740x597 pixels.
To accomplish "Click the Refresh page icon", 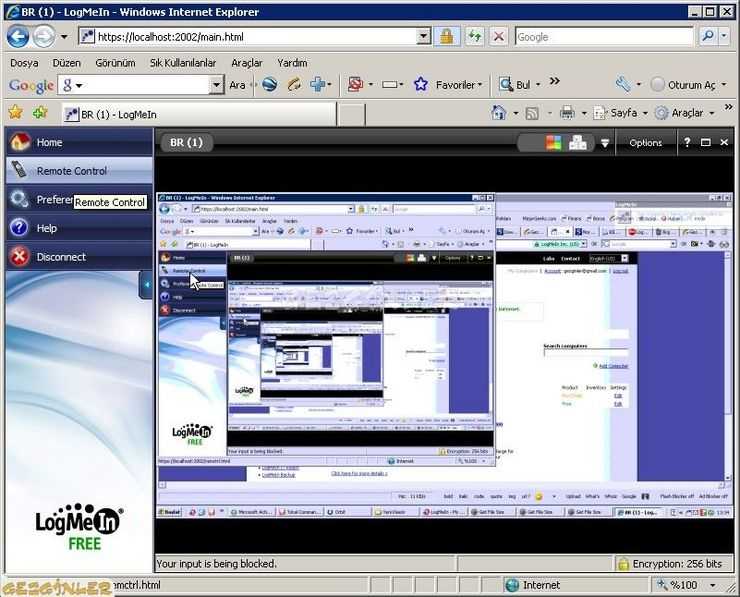I will click(474, 36).
